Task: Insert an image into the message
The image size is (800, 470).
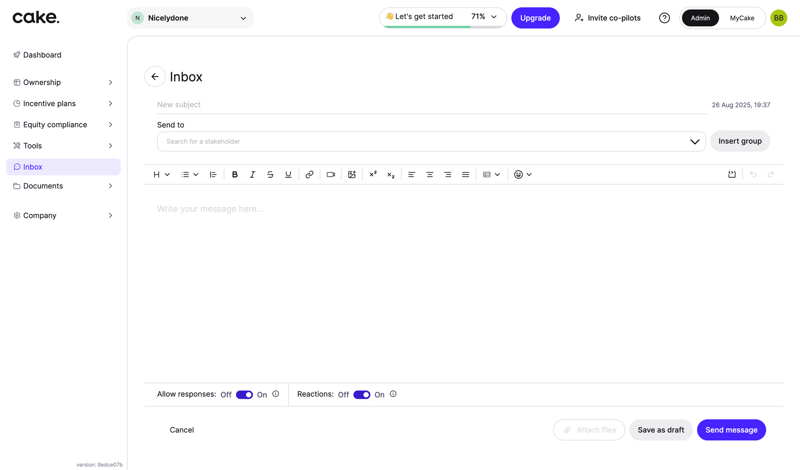Action: pos(352,175)
